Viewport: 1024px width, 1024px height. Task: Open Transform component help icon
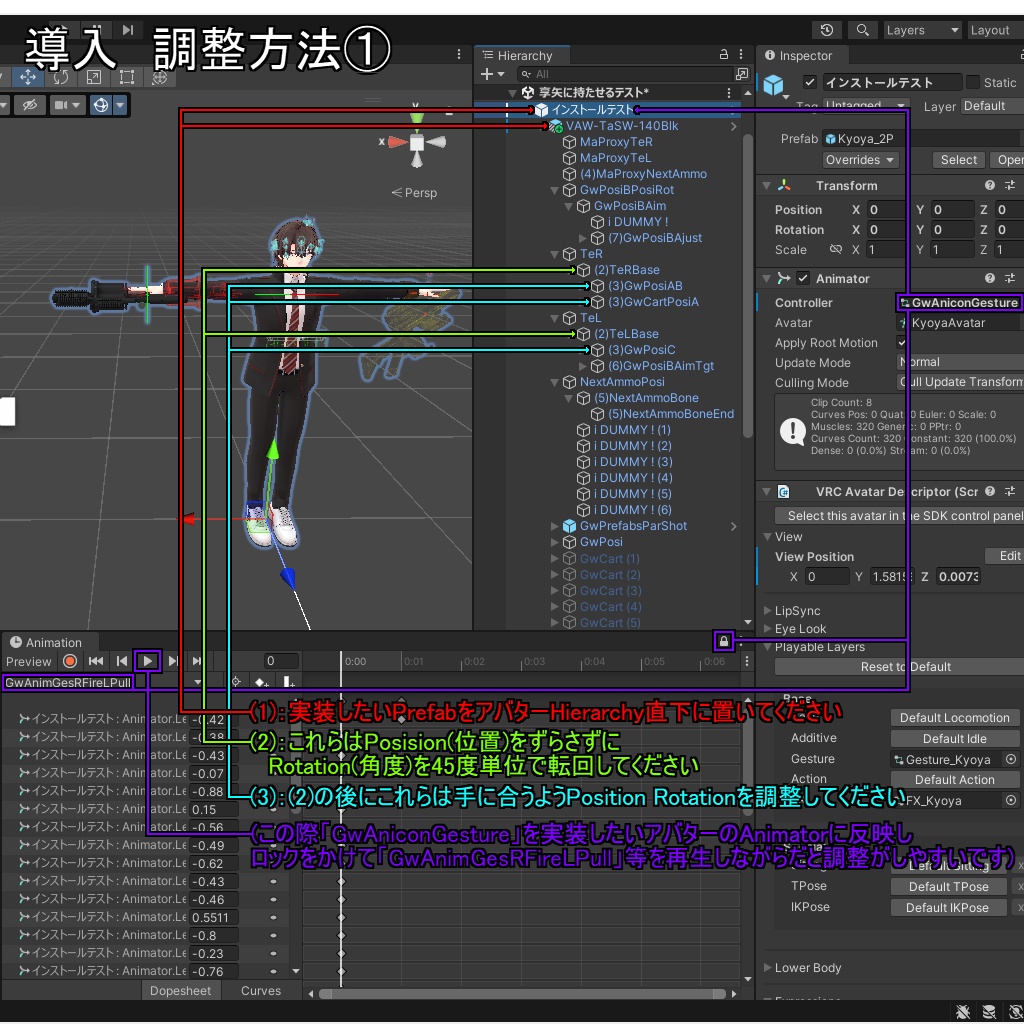990,185
